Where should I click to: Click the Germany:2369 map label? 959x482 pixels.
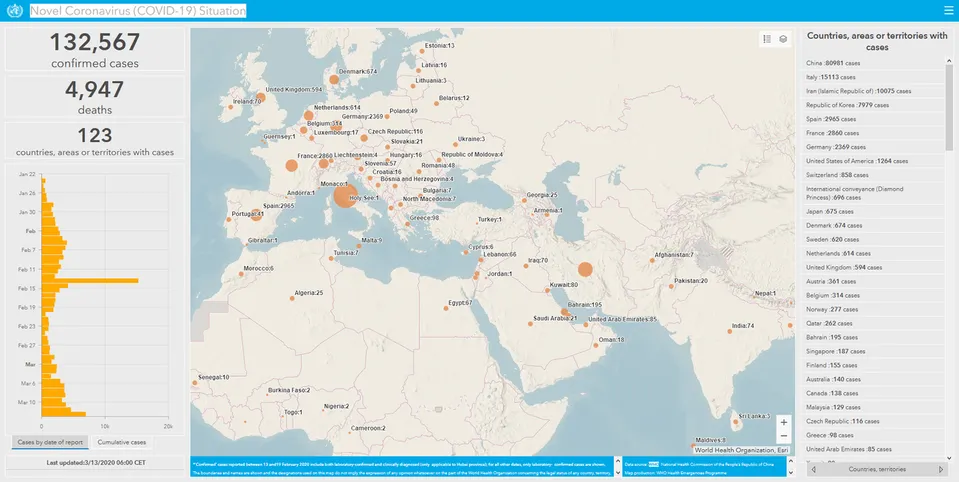362,117
